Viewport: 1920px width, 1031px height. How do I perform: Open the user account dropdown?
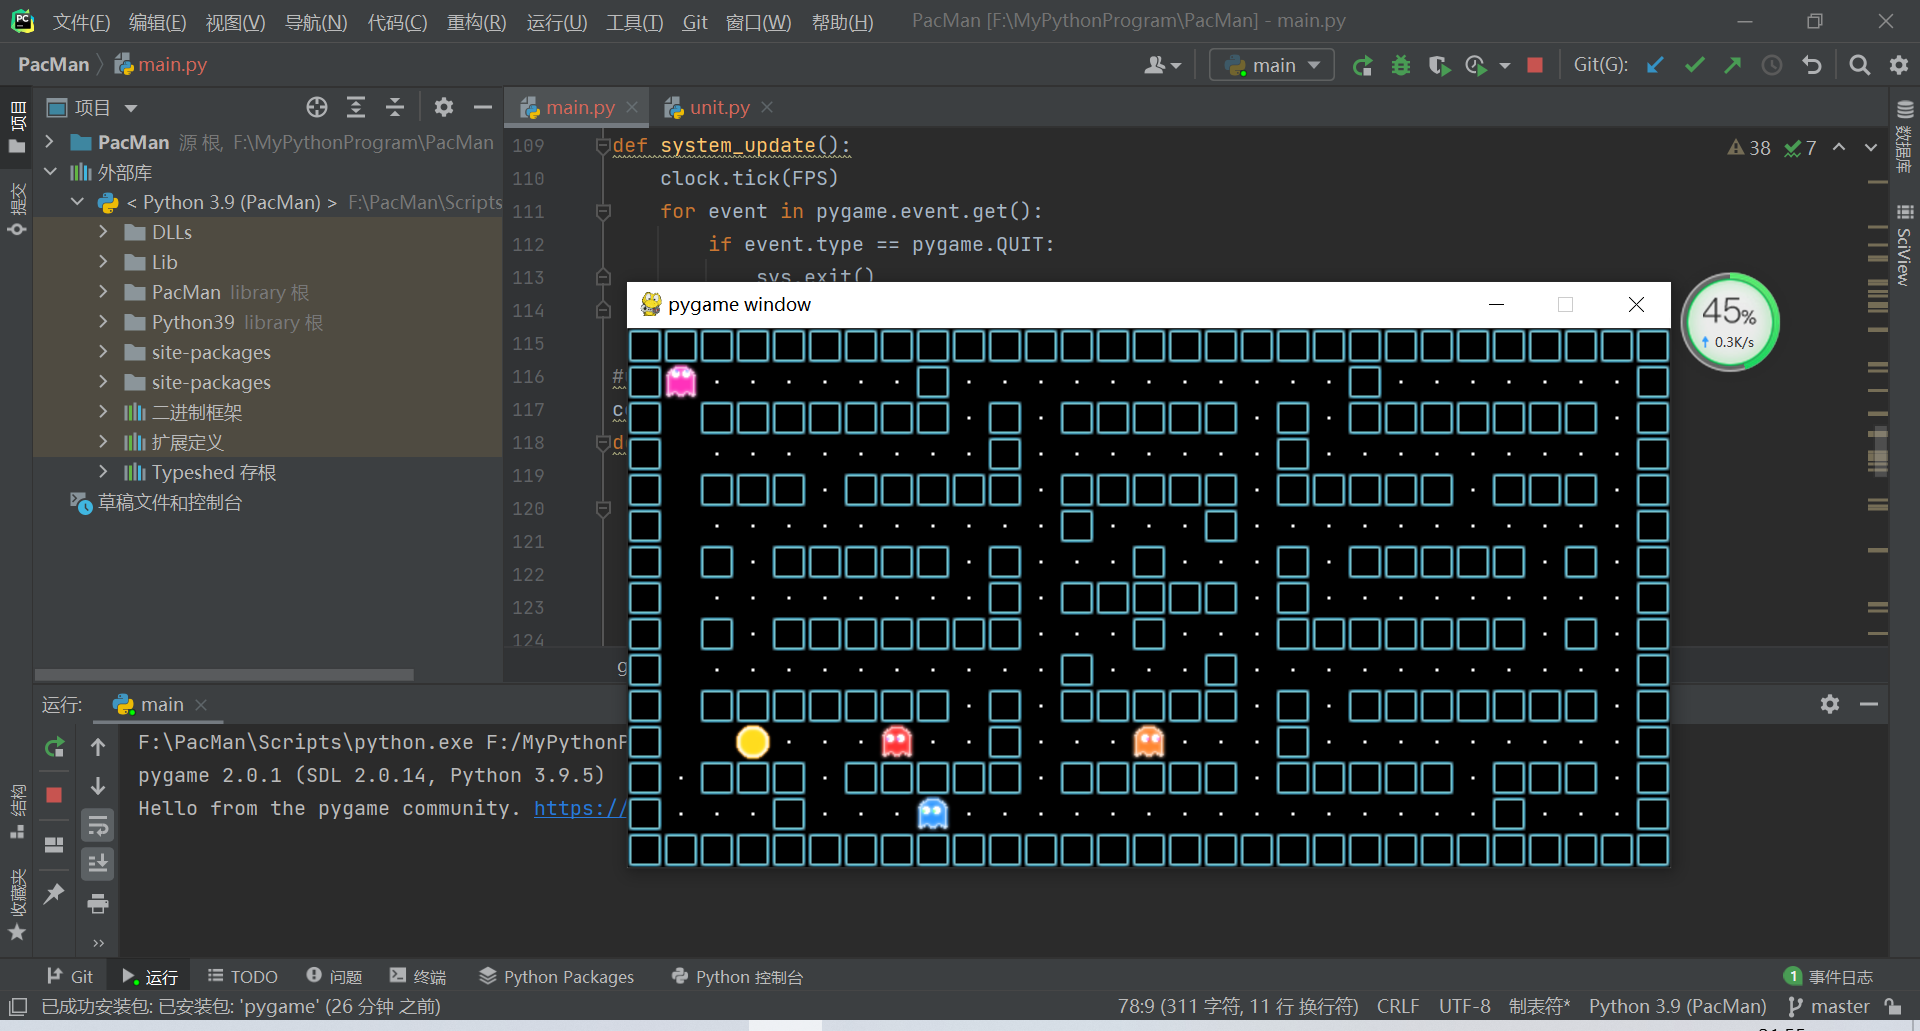(1162, 65)
